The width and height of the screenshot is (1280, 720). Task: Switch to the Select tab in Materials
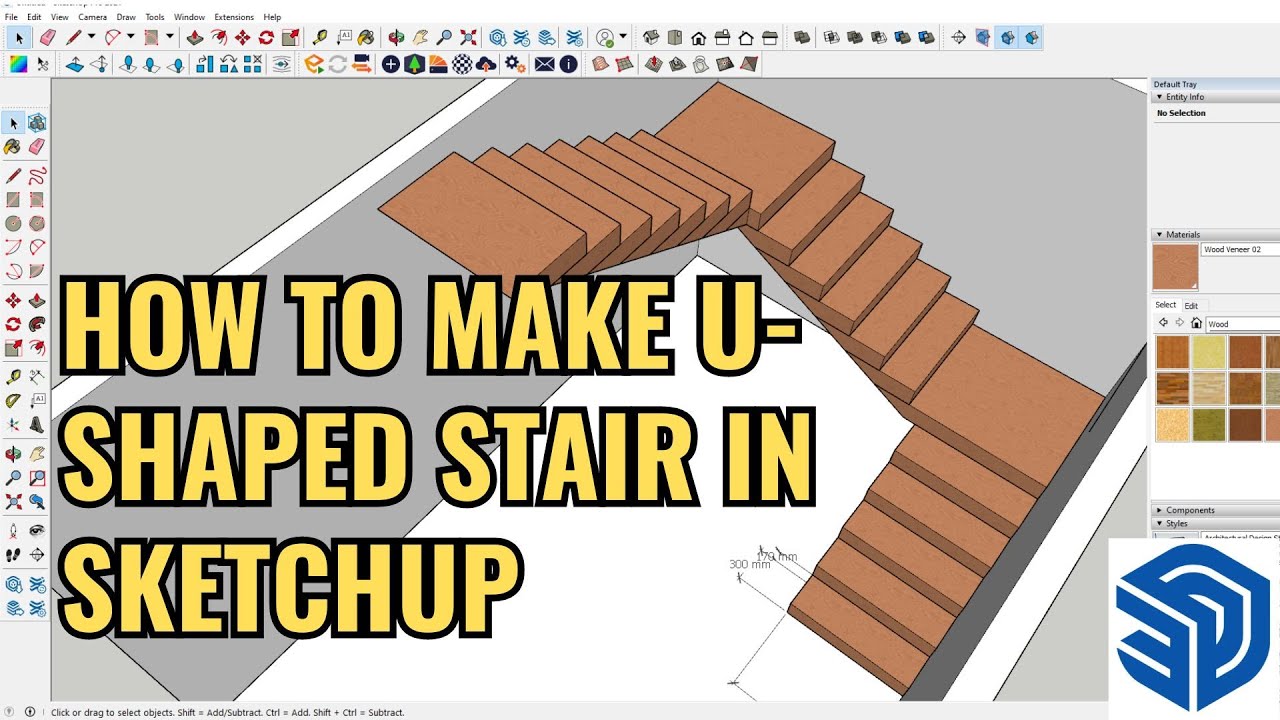tap(1166, 305)
